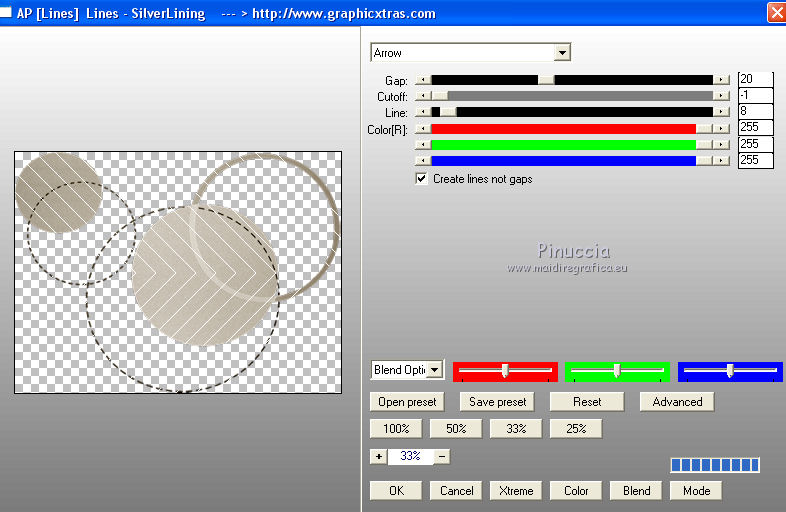
Task: Set preview zoom with the 33% button
Action: tap(516, 429)
